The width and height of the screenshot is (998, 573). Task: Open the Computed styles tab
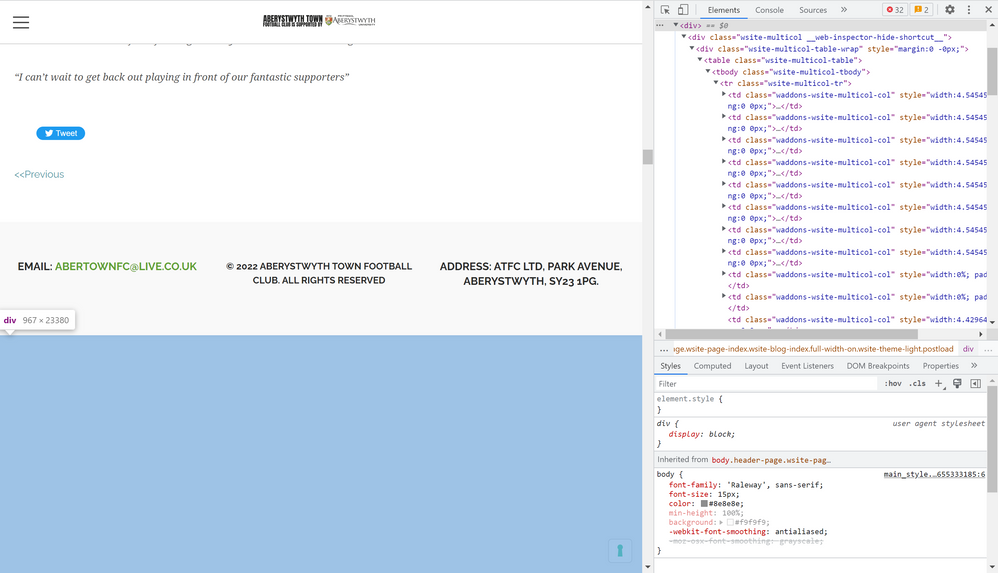click(x=712, y=366)
